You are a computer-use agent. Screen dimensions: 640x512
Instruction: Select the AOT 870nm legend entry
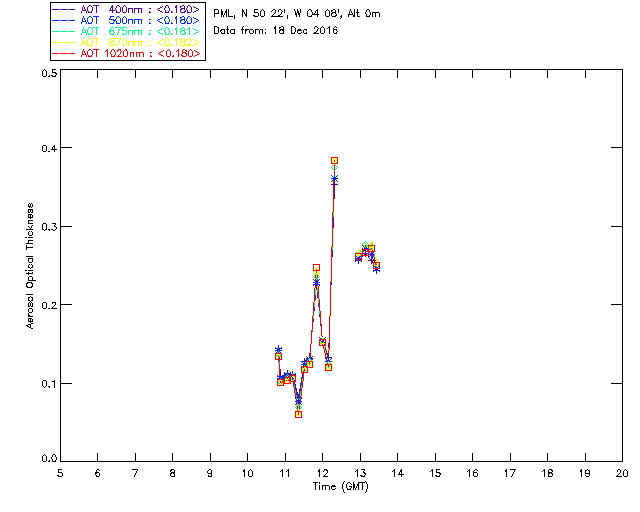pyautogui.click(x=127, y=42)
